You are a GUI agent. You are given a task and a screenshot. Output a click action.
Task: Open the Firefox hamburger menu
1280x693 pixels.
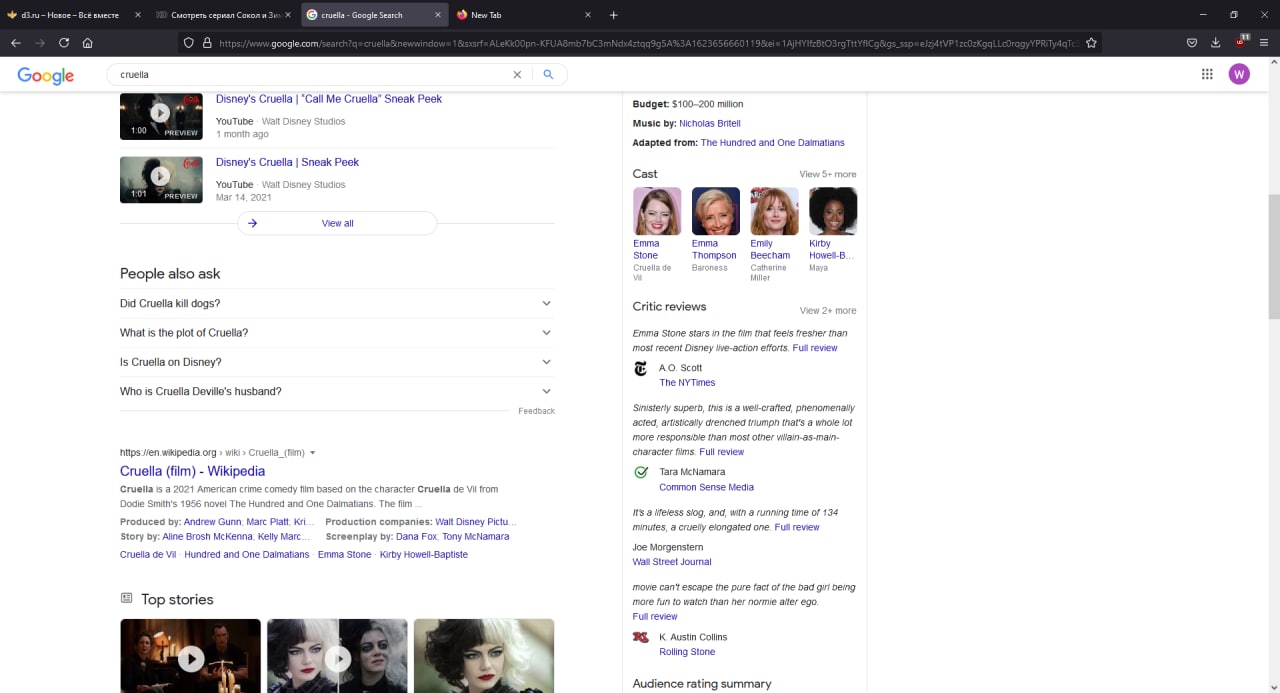(1264, 43)
